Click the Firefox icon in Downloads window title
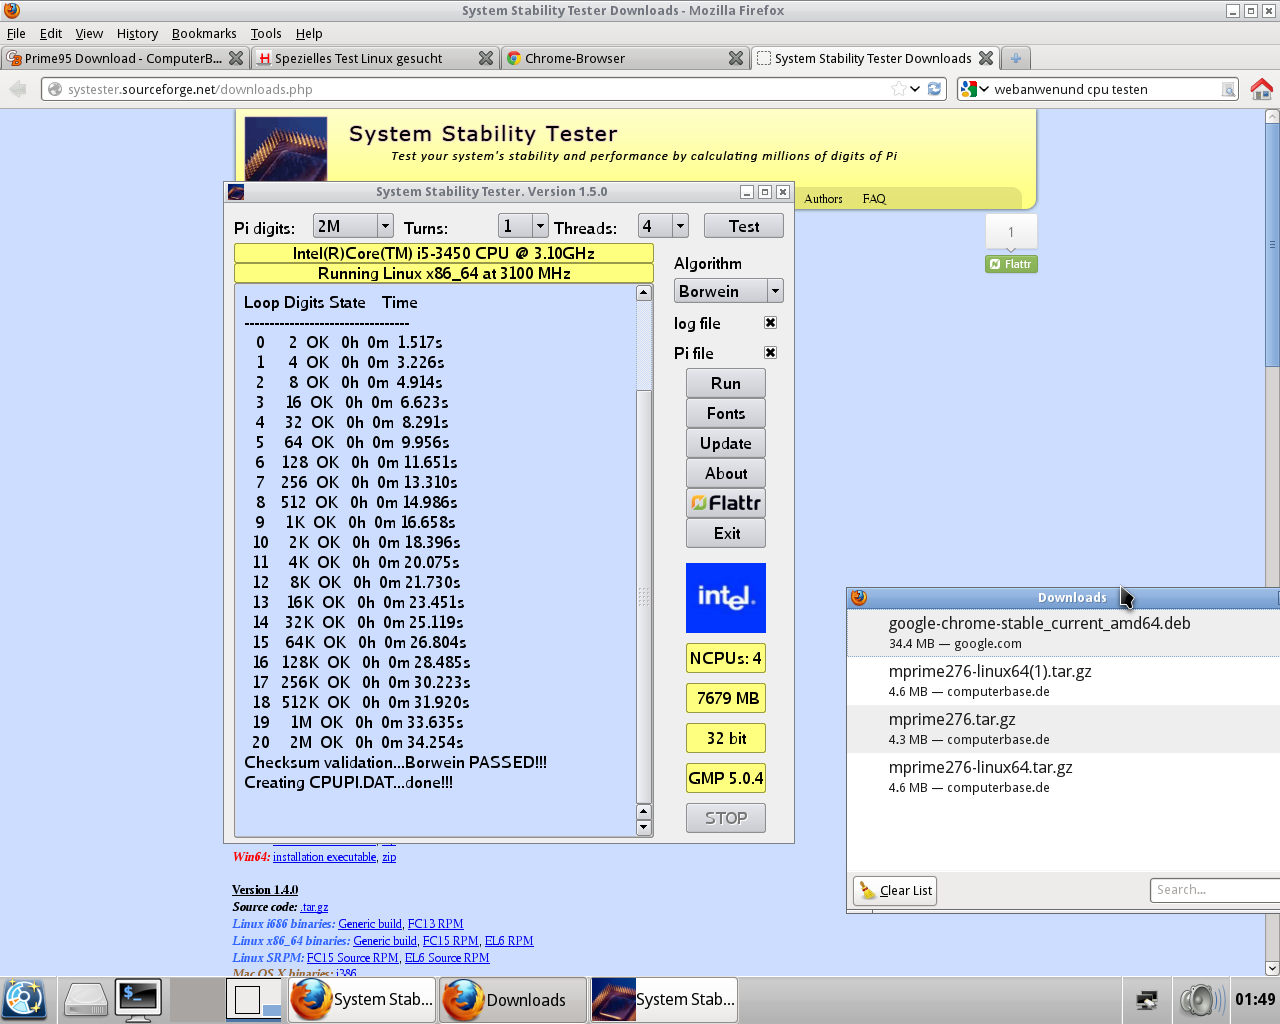 (858, 597)
